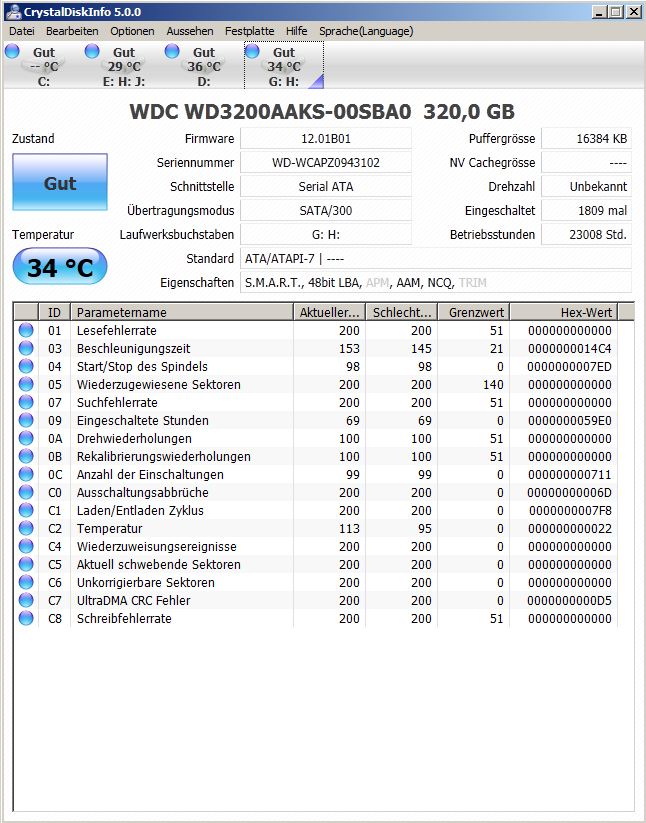The height and width of the screenshot is (823, 646).
Task: Click the Eigenschaften features field
Action: pos(436,282)
